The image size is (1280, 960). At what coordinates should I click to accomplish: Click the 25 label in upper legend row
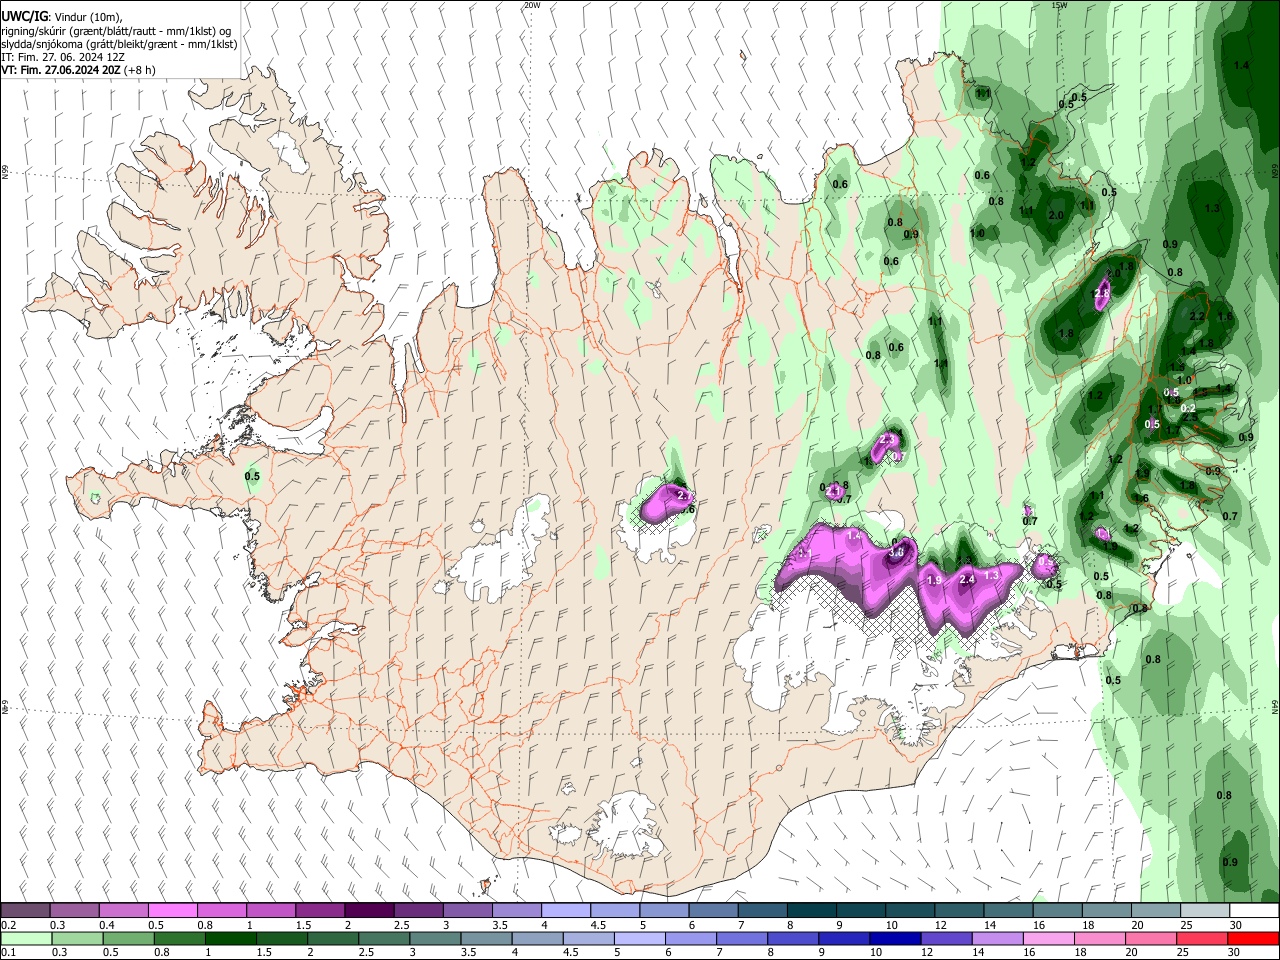pyautogui.click(x=1185, y=925)
